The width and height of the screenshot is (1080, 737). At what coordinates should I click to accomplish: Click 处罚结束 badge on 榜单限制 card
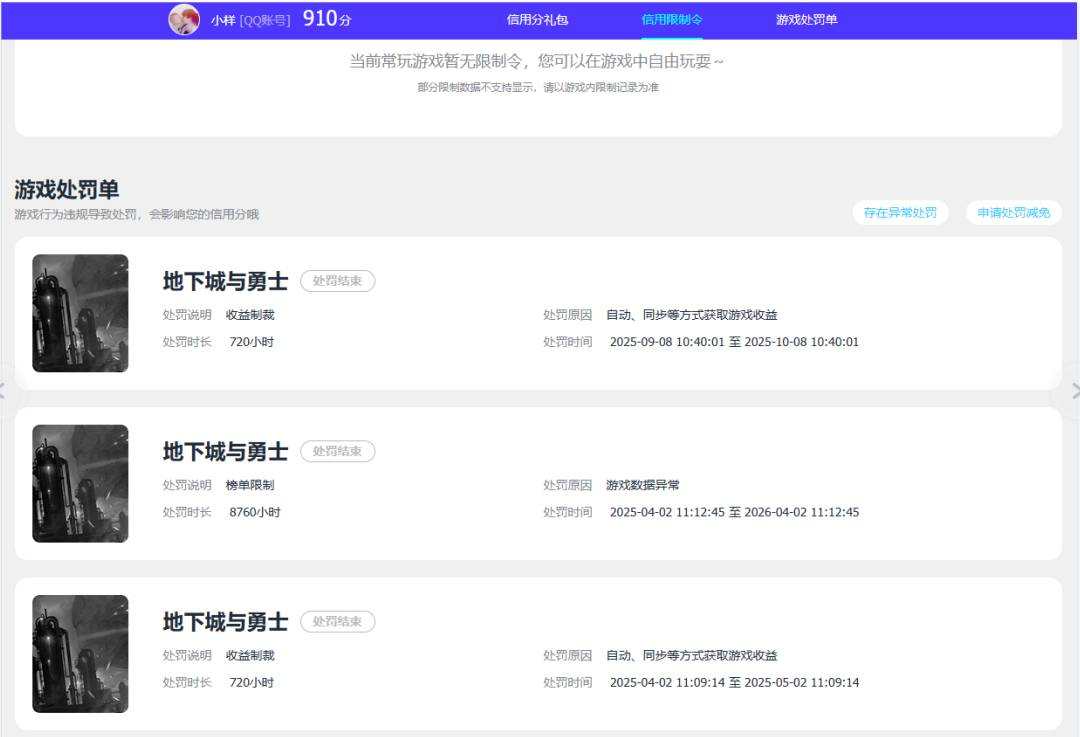pyautogui.click(x=338, y=451)
